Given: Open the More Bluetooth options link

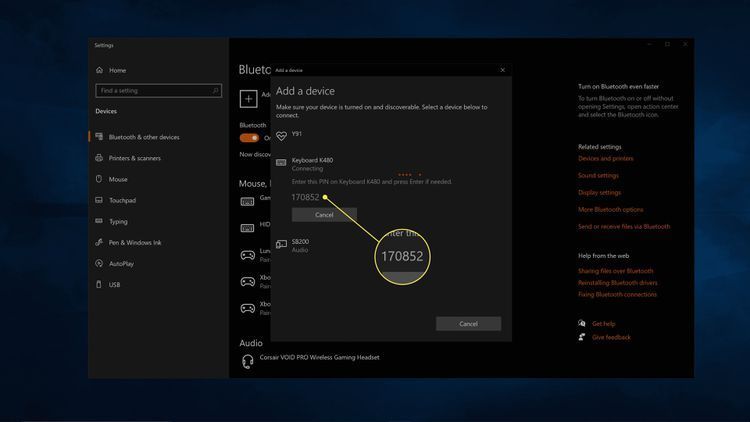Looking at the screenshot, I should click(610, 209).
